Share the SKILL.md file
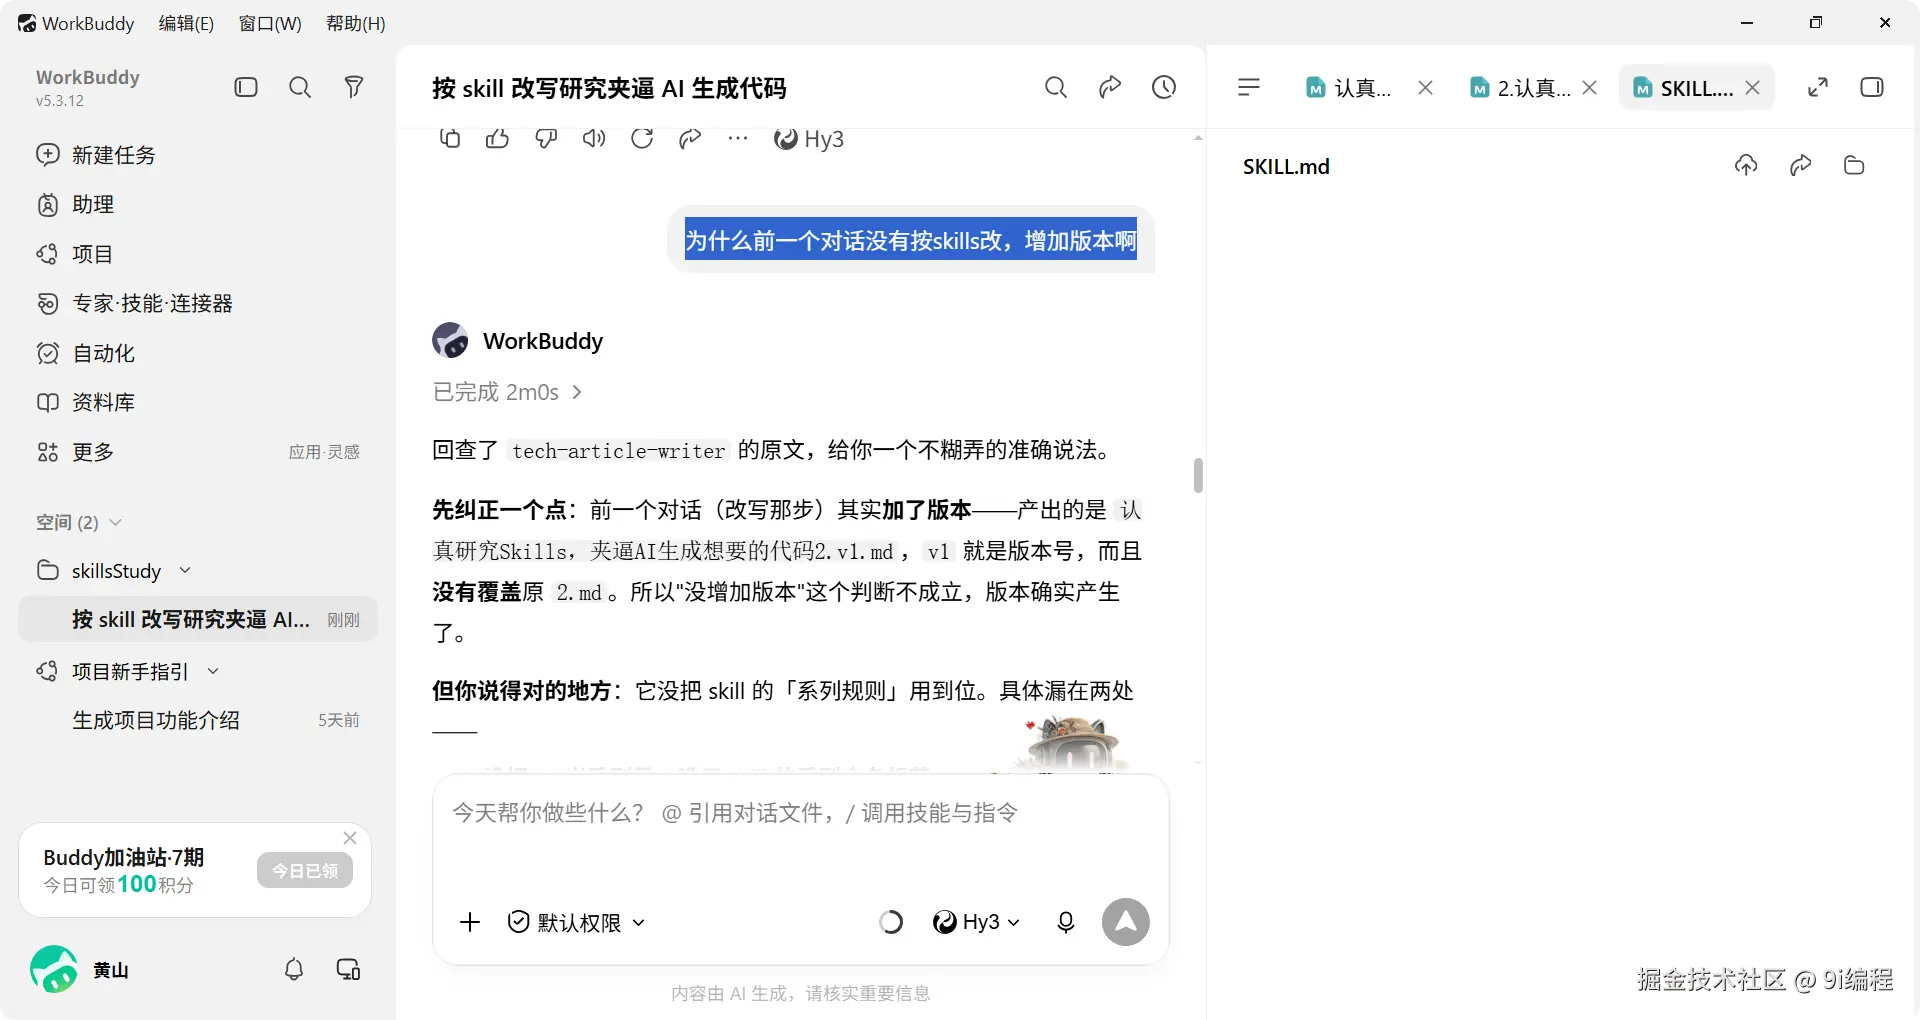The width and height of the screenshot is (1920, 1020). click(1801, 165)
